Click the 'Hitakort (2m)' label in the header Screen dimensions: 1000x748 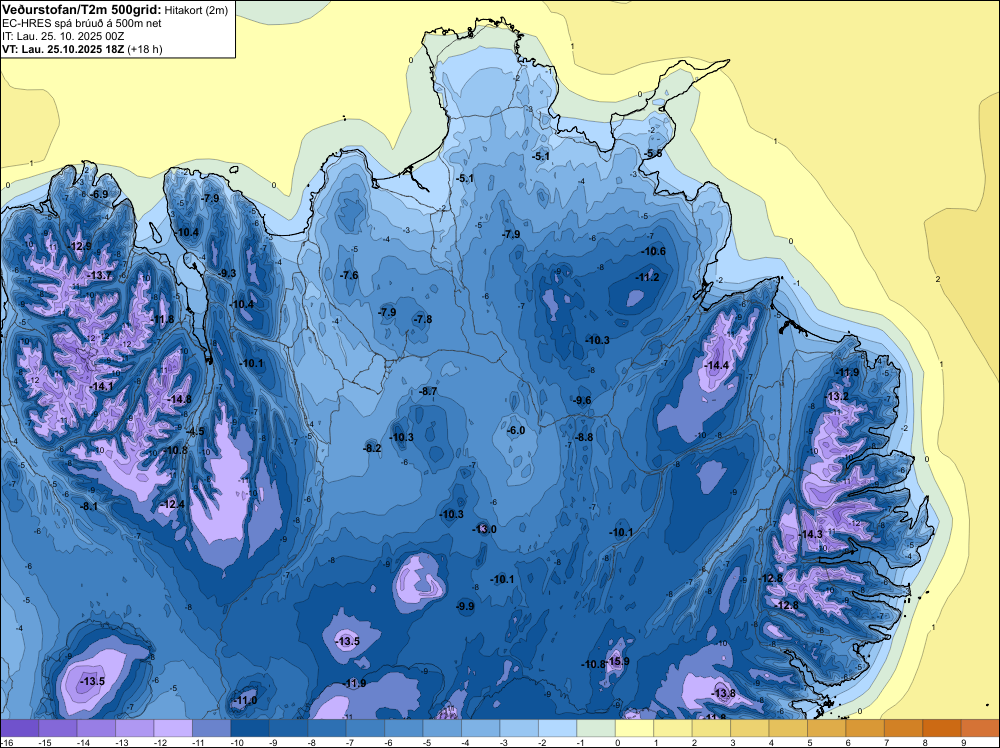click(x=196, y=10)
